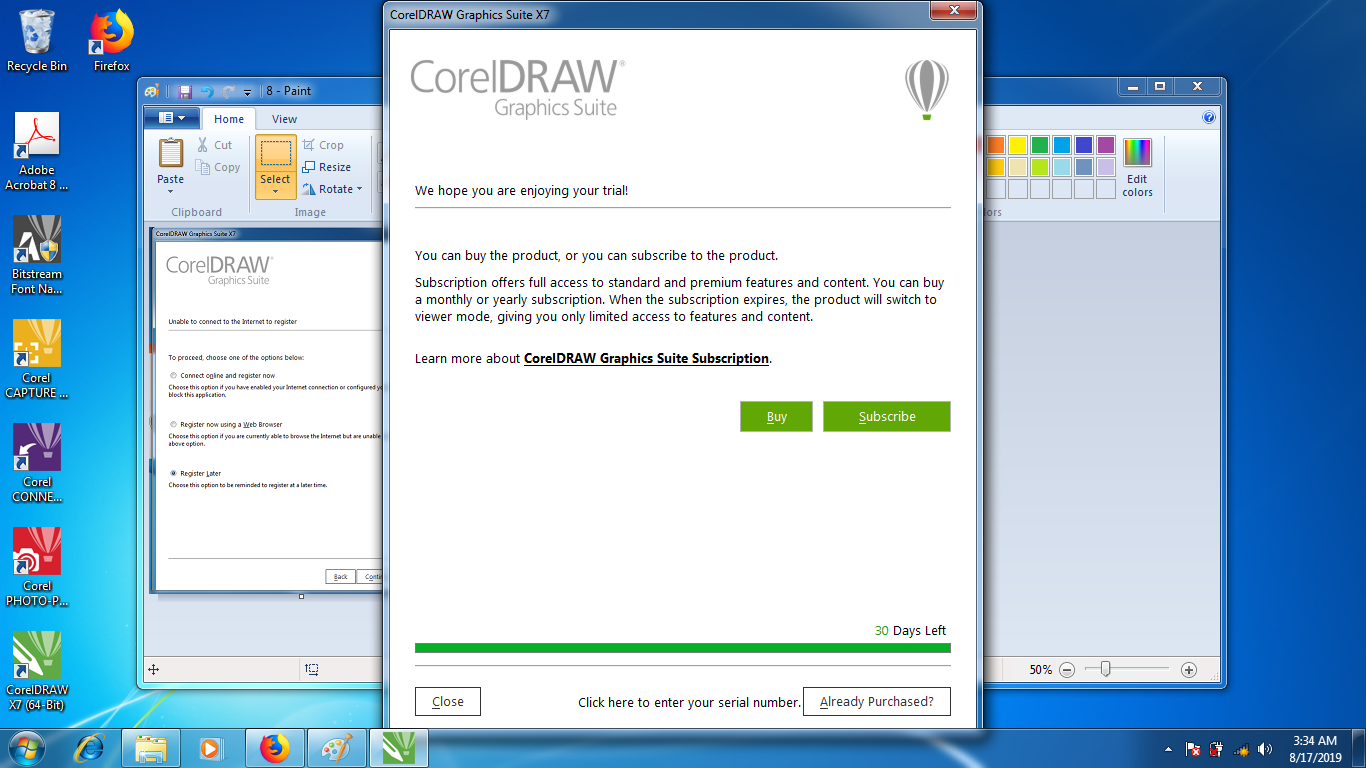Viewport: 1366px width, 768px height.
Task: Switch to Firefox on the taskbar
Action: (x=275, y=748)
